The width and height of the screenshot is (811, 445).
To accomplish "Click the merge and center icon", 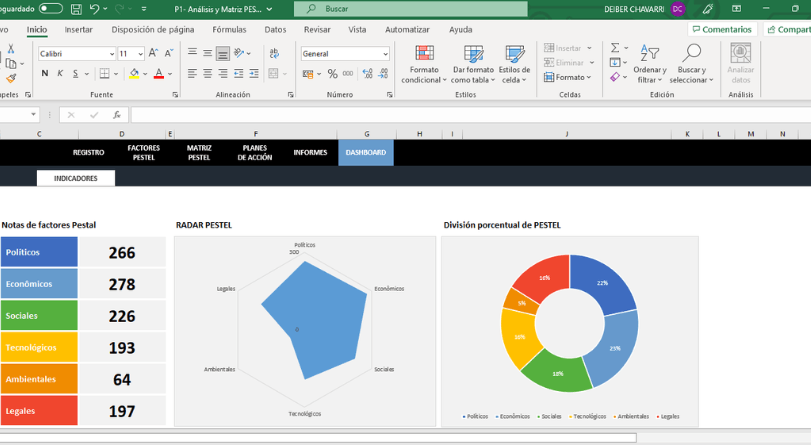I will (274, 73).
